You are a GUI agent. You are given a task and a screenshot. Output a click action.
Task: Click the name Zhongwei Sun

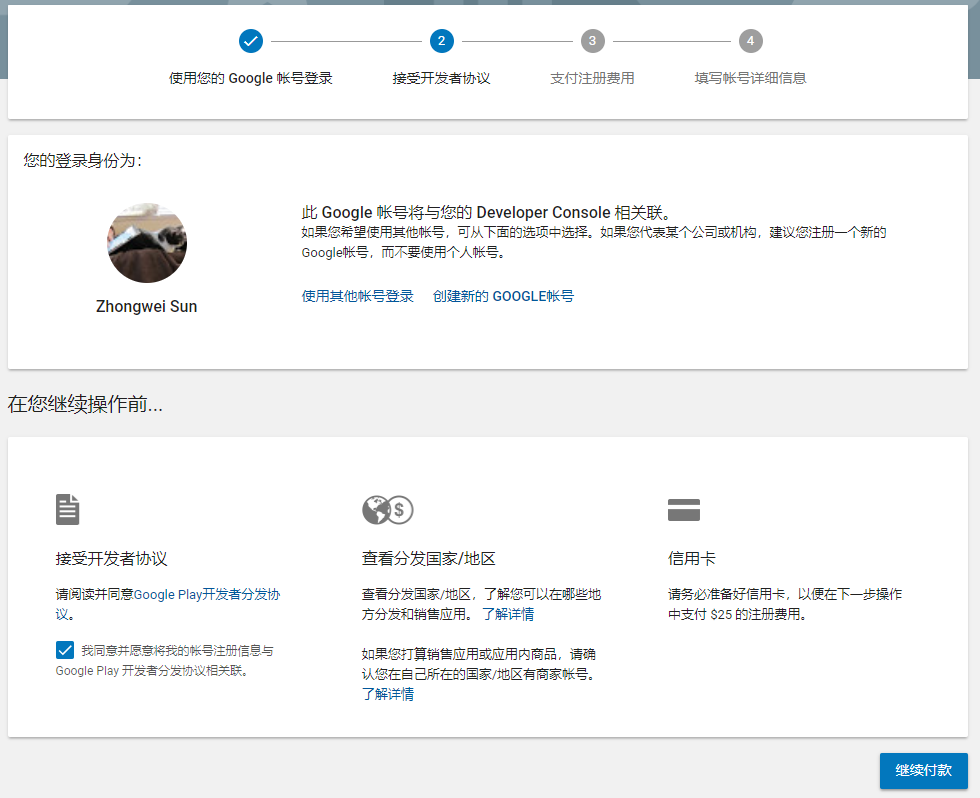pos(147,306)
